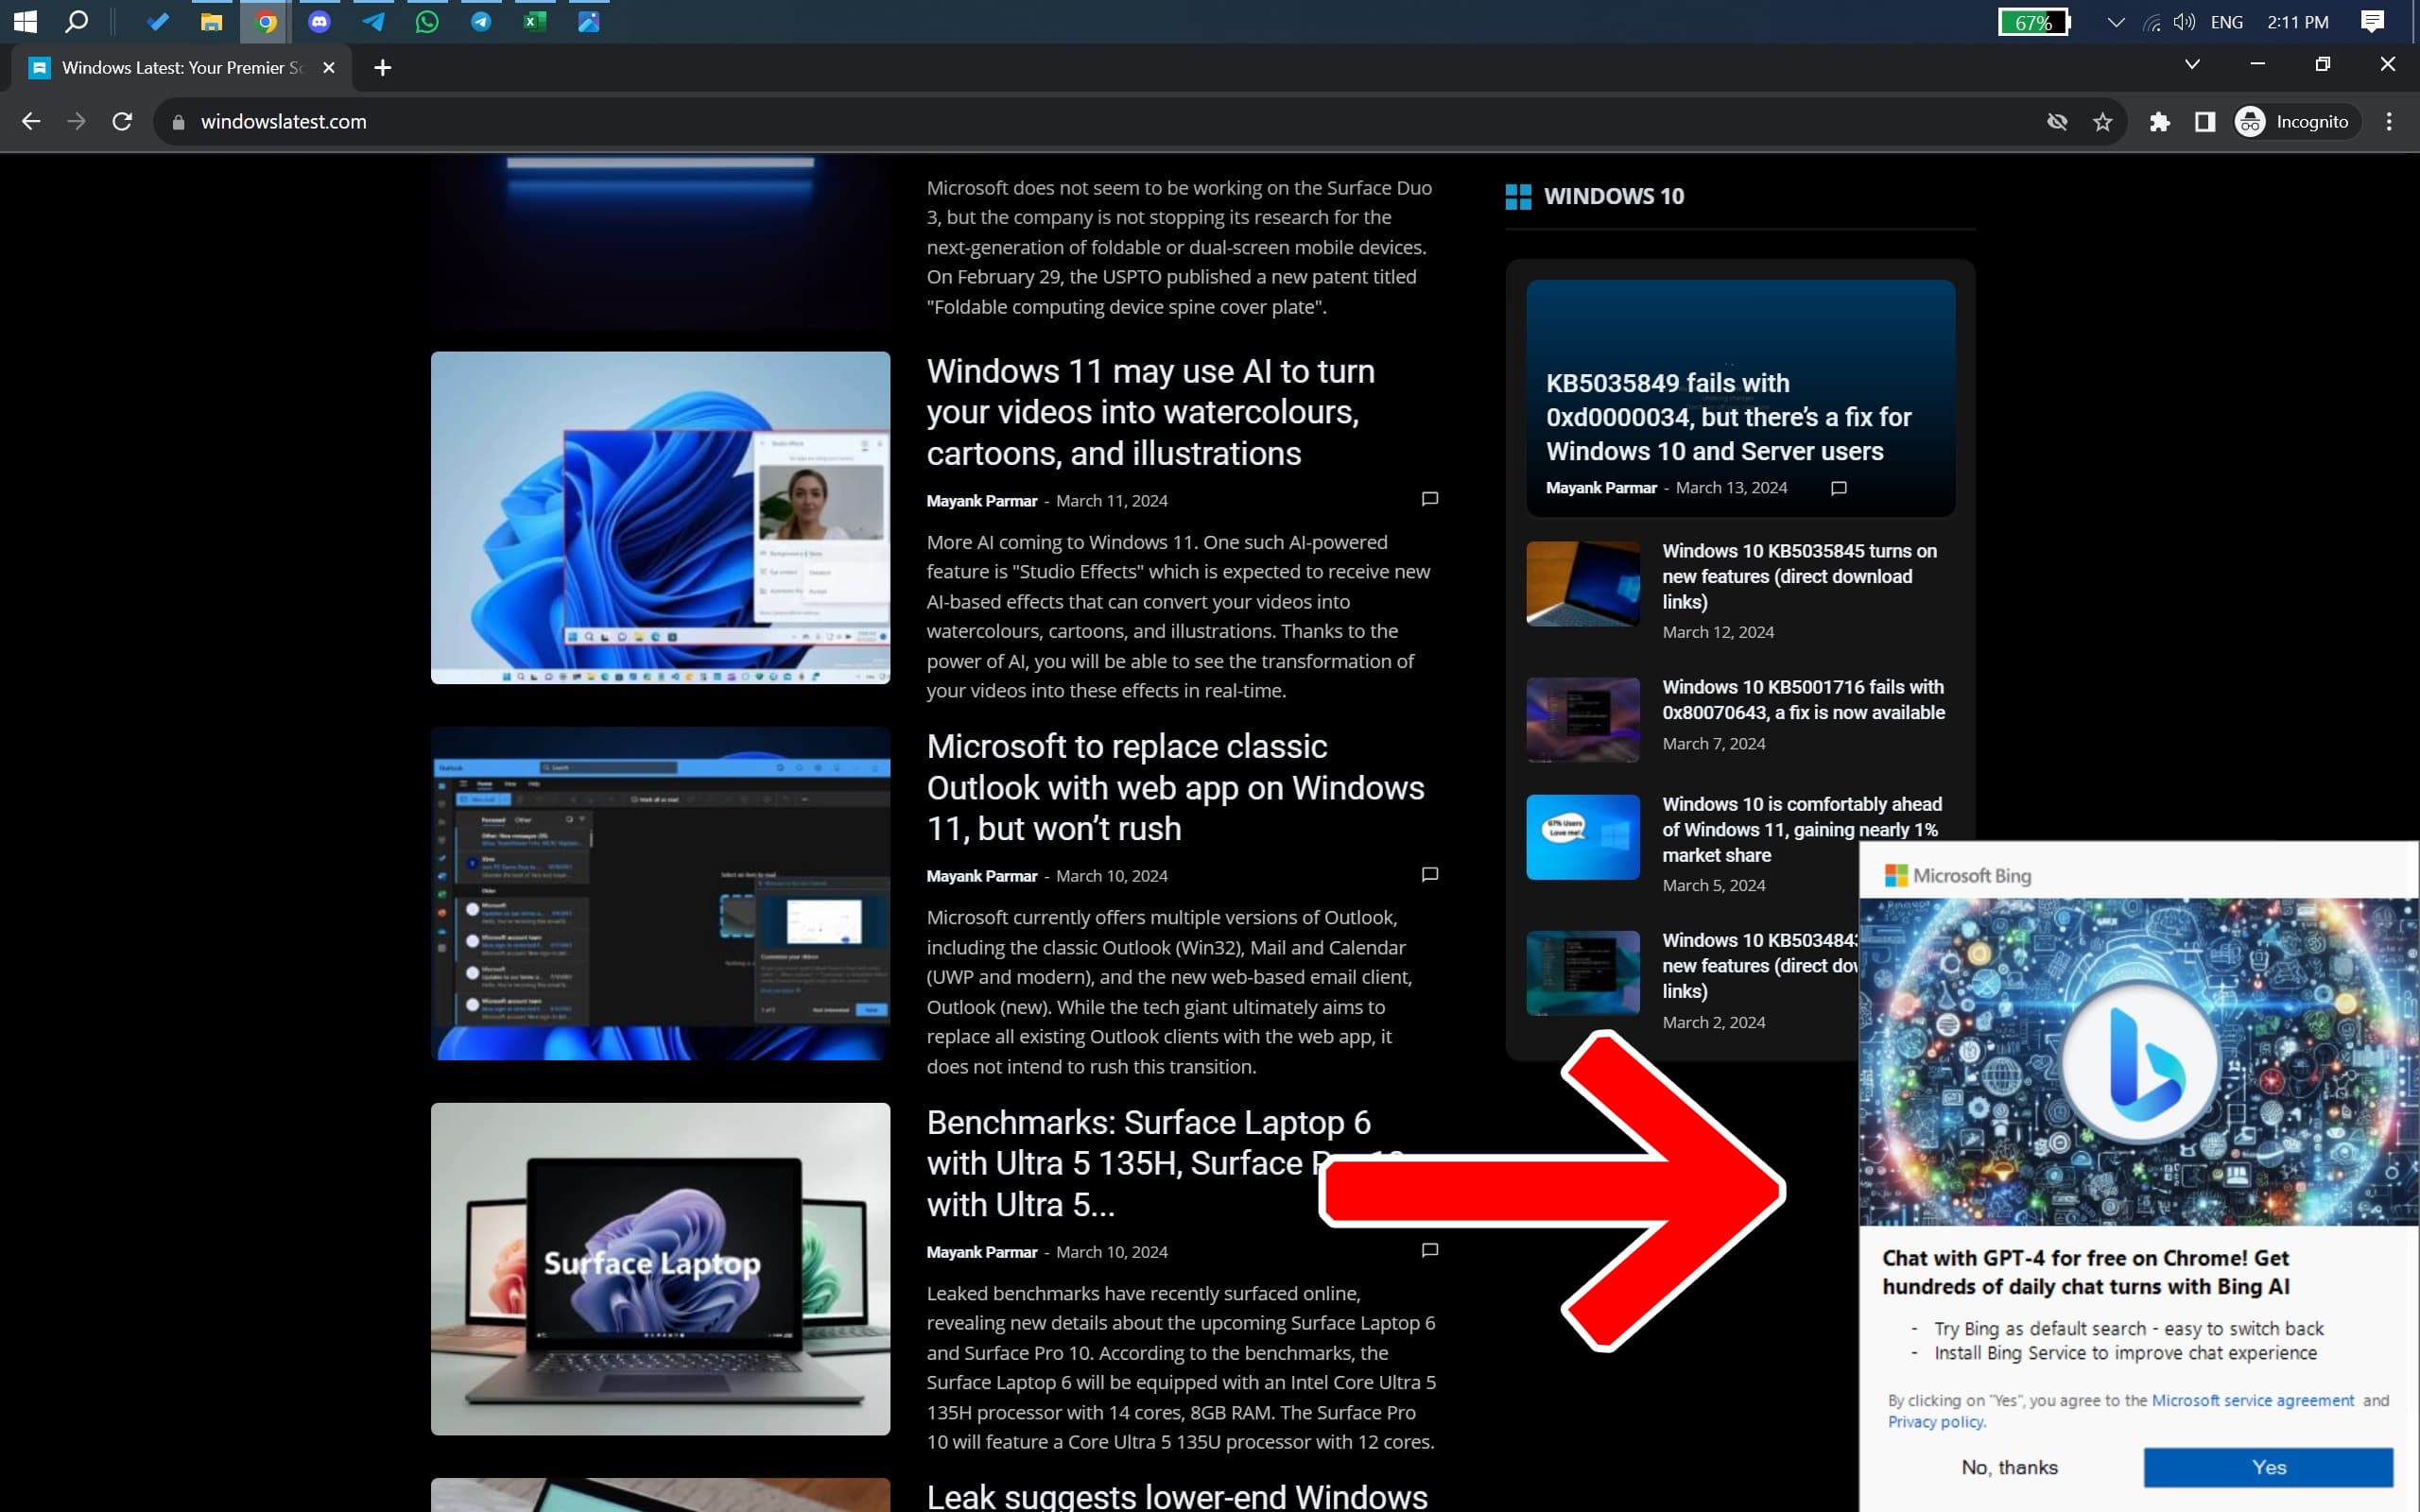This screenshot has height=1512, width=2420.
Task: Click the third-party cookies blocked eye icon
Action: [2056, 121]
